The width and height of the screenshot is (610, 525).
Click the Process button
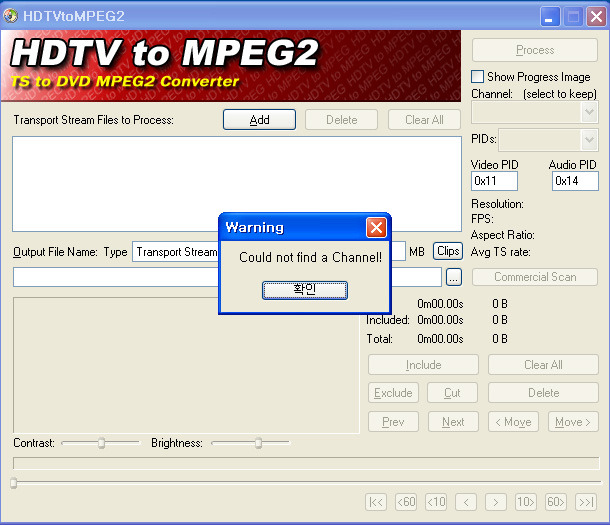pos(535,50)
